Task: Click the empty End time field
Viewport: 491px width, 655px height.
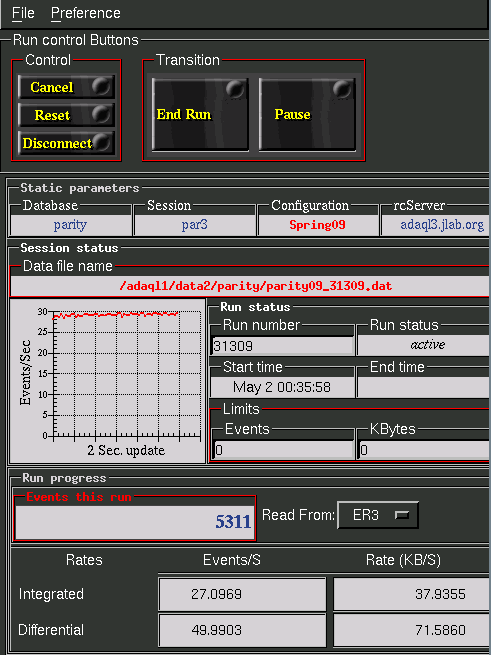Action: pos(424,387)
